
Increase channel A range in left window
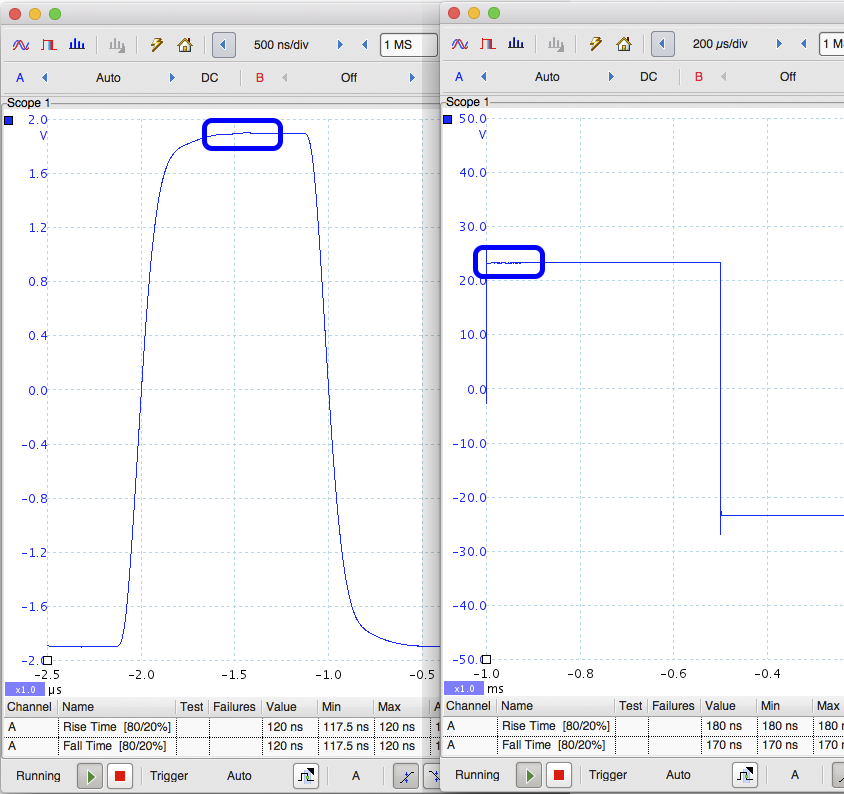pyautogui.click(x=172, y=78)
